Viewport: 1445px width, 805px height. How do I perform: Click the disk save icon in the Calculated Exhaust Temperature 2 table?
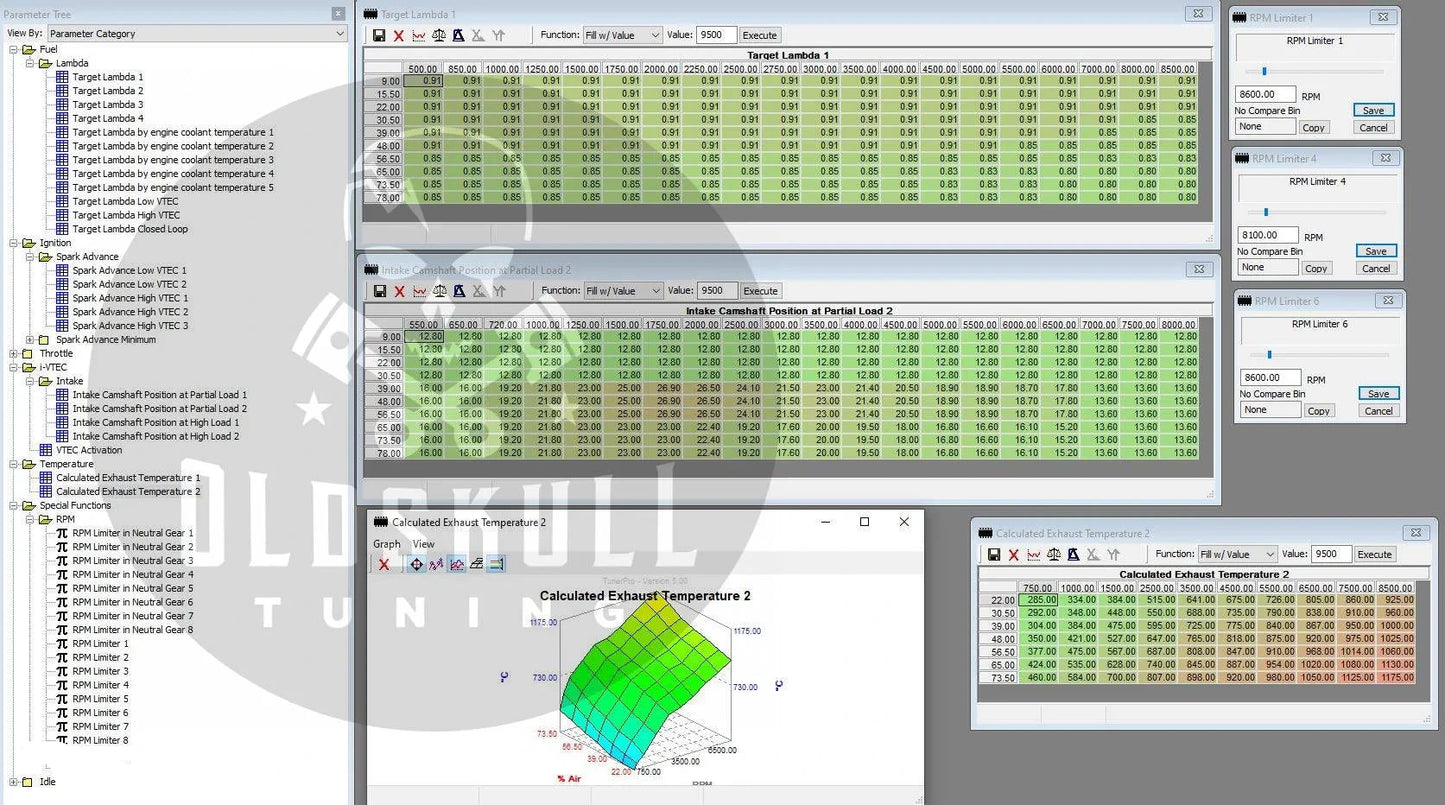click(x=994, y=555)
